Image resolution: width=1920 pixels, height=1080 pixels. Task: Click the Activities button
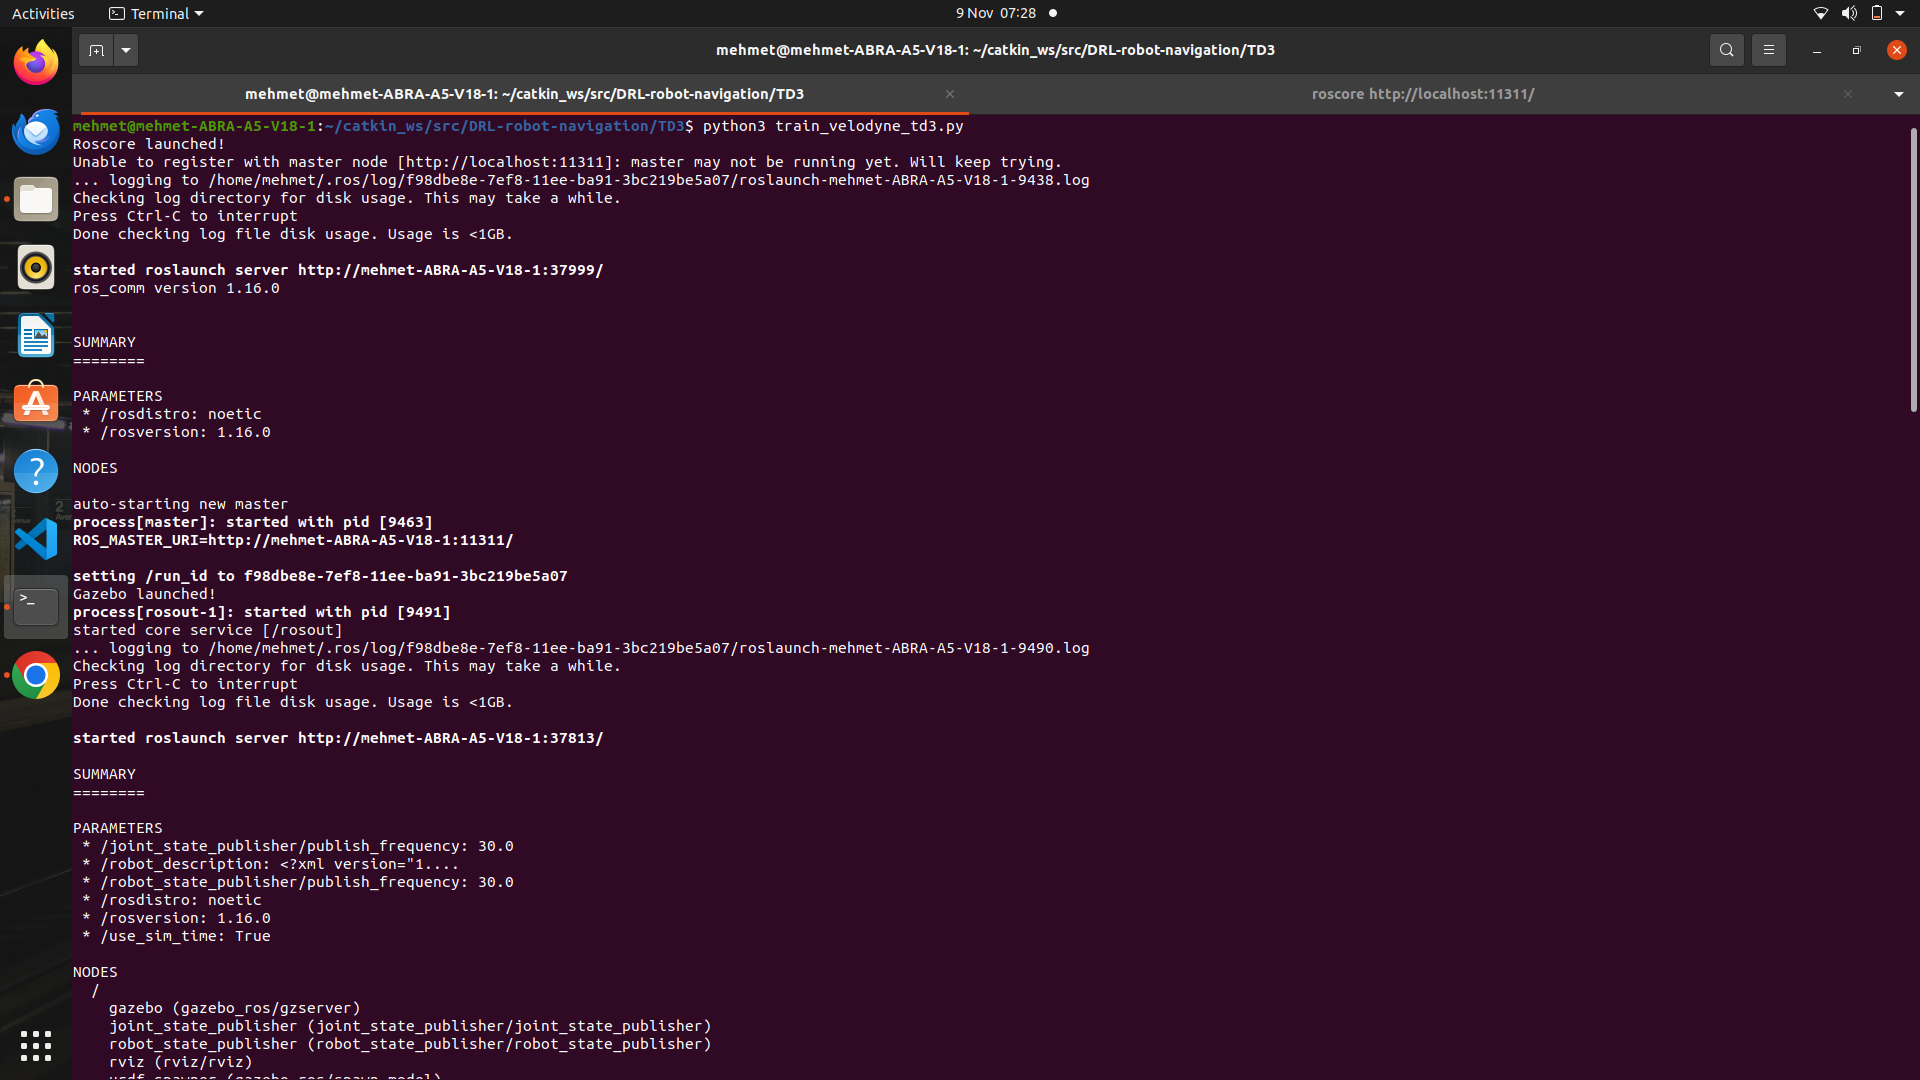43,13
